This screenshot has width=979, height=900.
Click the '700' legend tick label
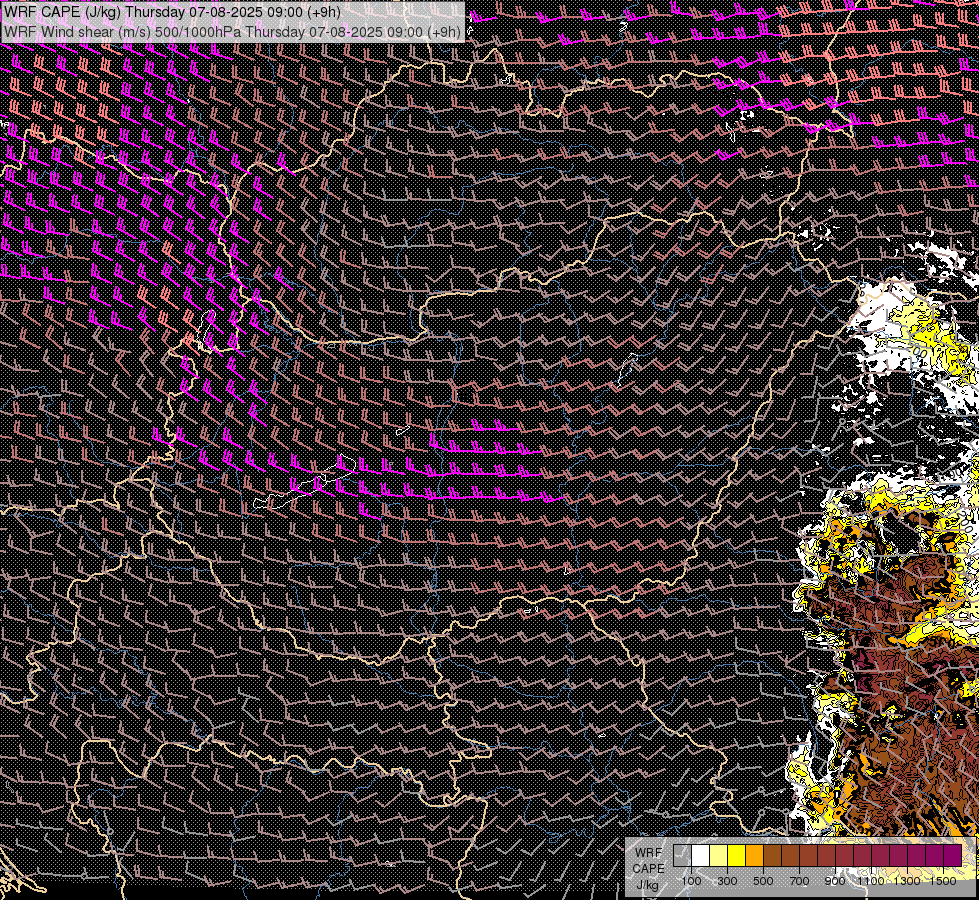(x=799, y=881)
